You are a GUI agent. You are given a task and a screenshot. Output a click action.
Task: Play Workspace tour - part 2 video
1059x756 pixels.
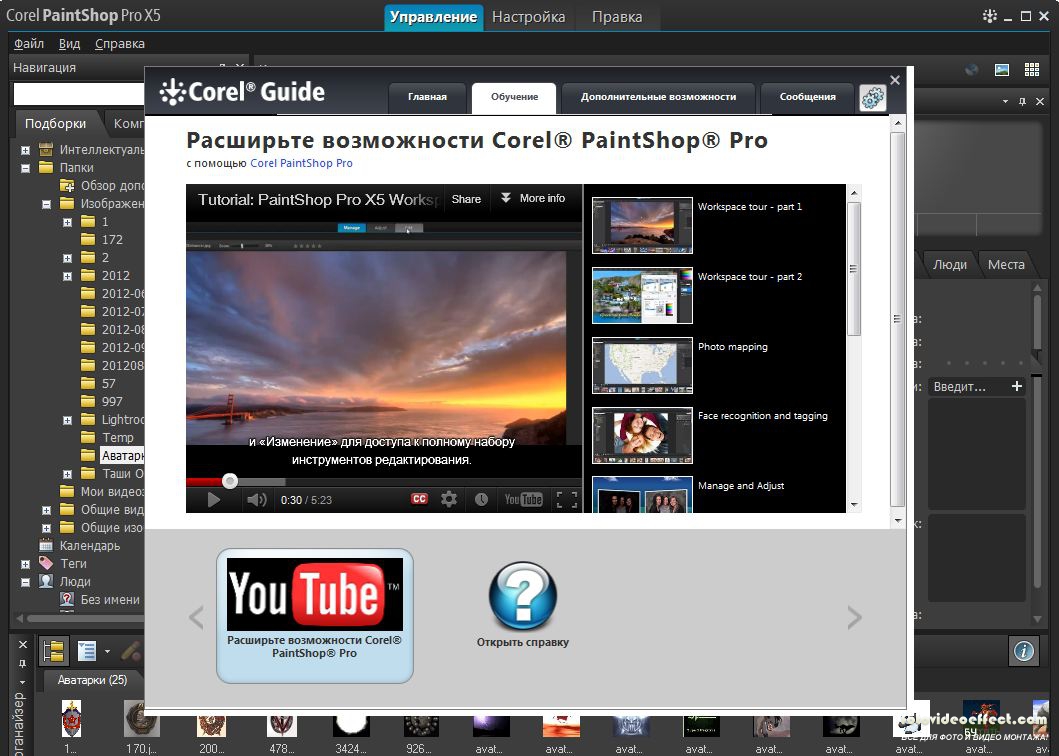click(x=642, y=295)
